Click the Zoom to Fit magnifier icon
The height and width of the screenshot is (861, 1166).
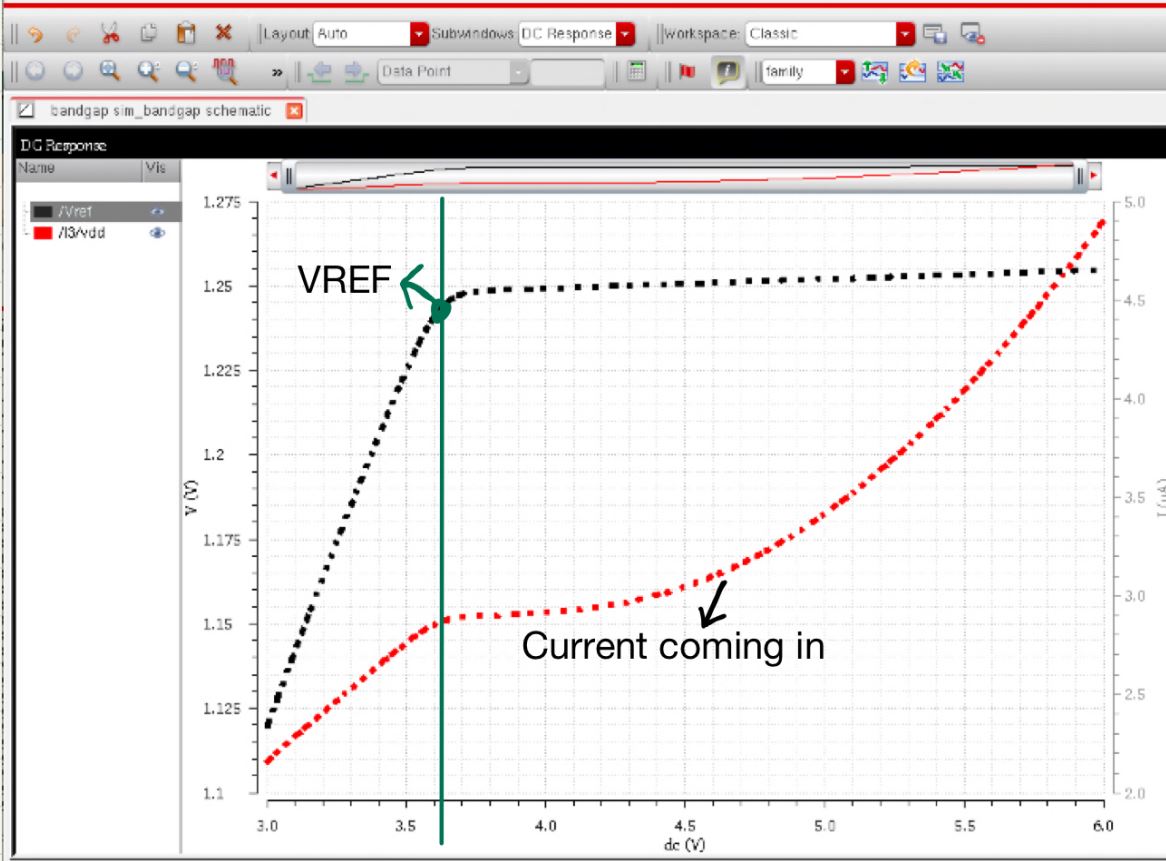[110, 71]
